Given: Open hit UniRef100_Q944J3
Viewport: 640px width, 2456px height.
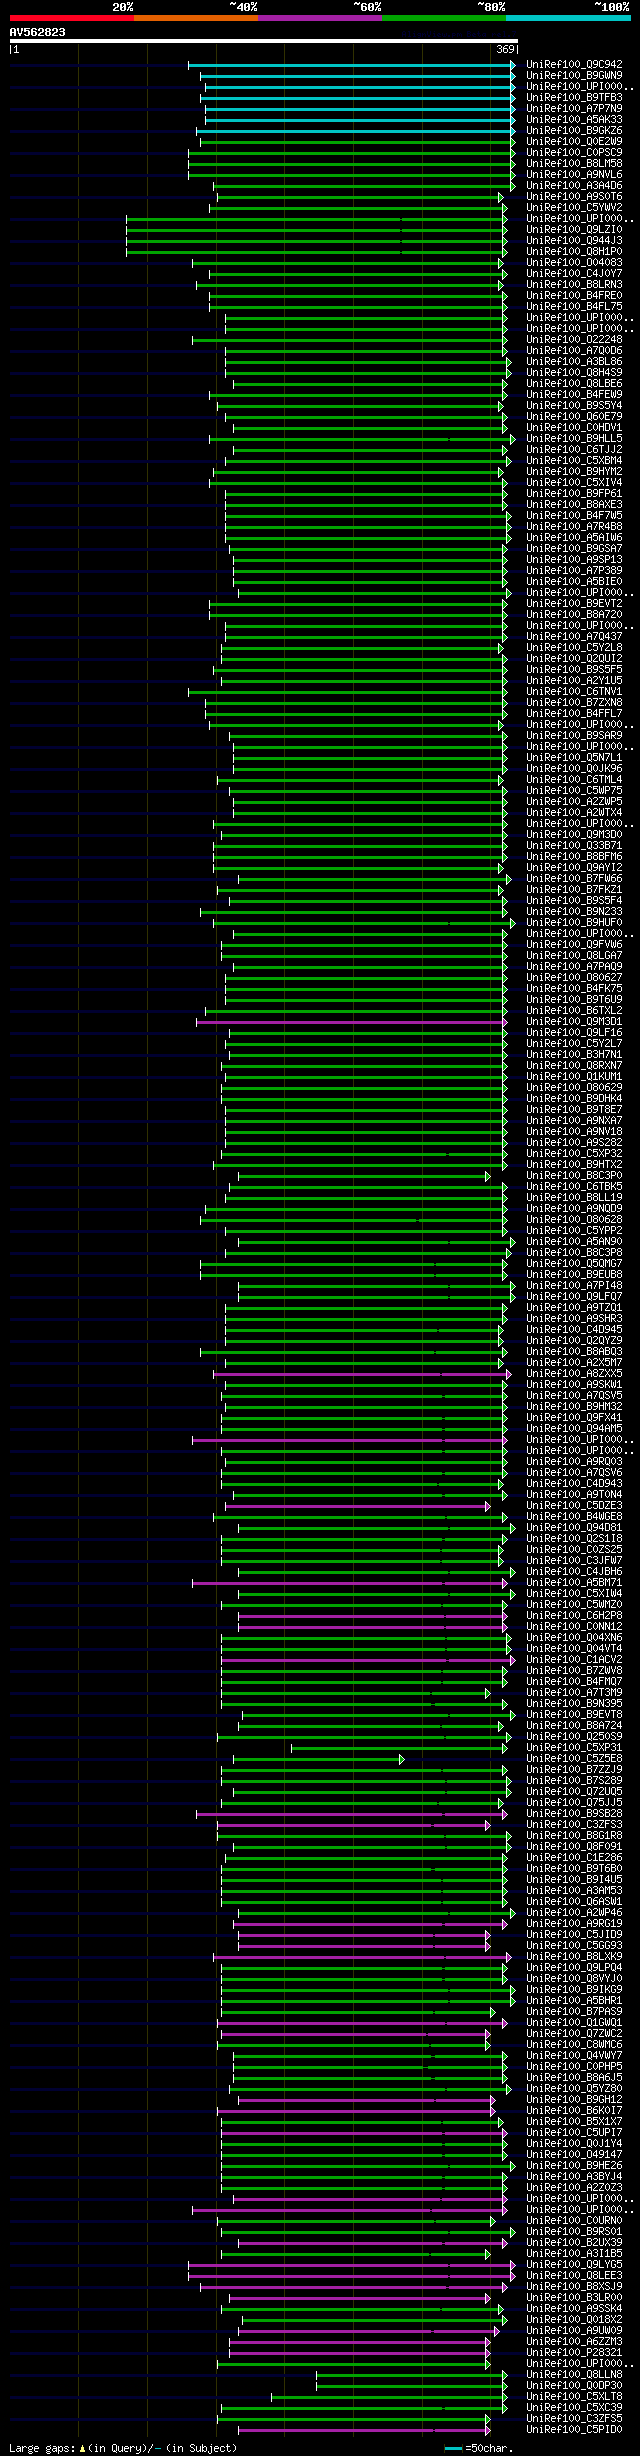Looking at the screenshot, I should pos(574,240).
